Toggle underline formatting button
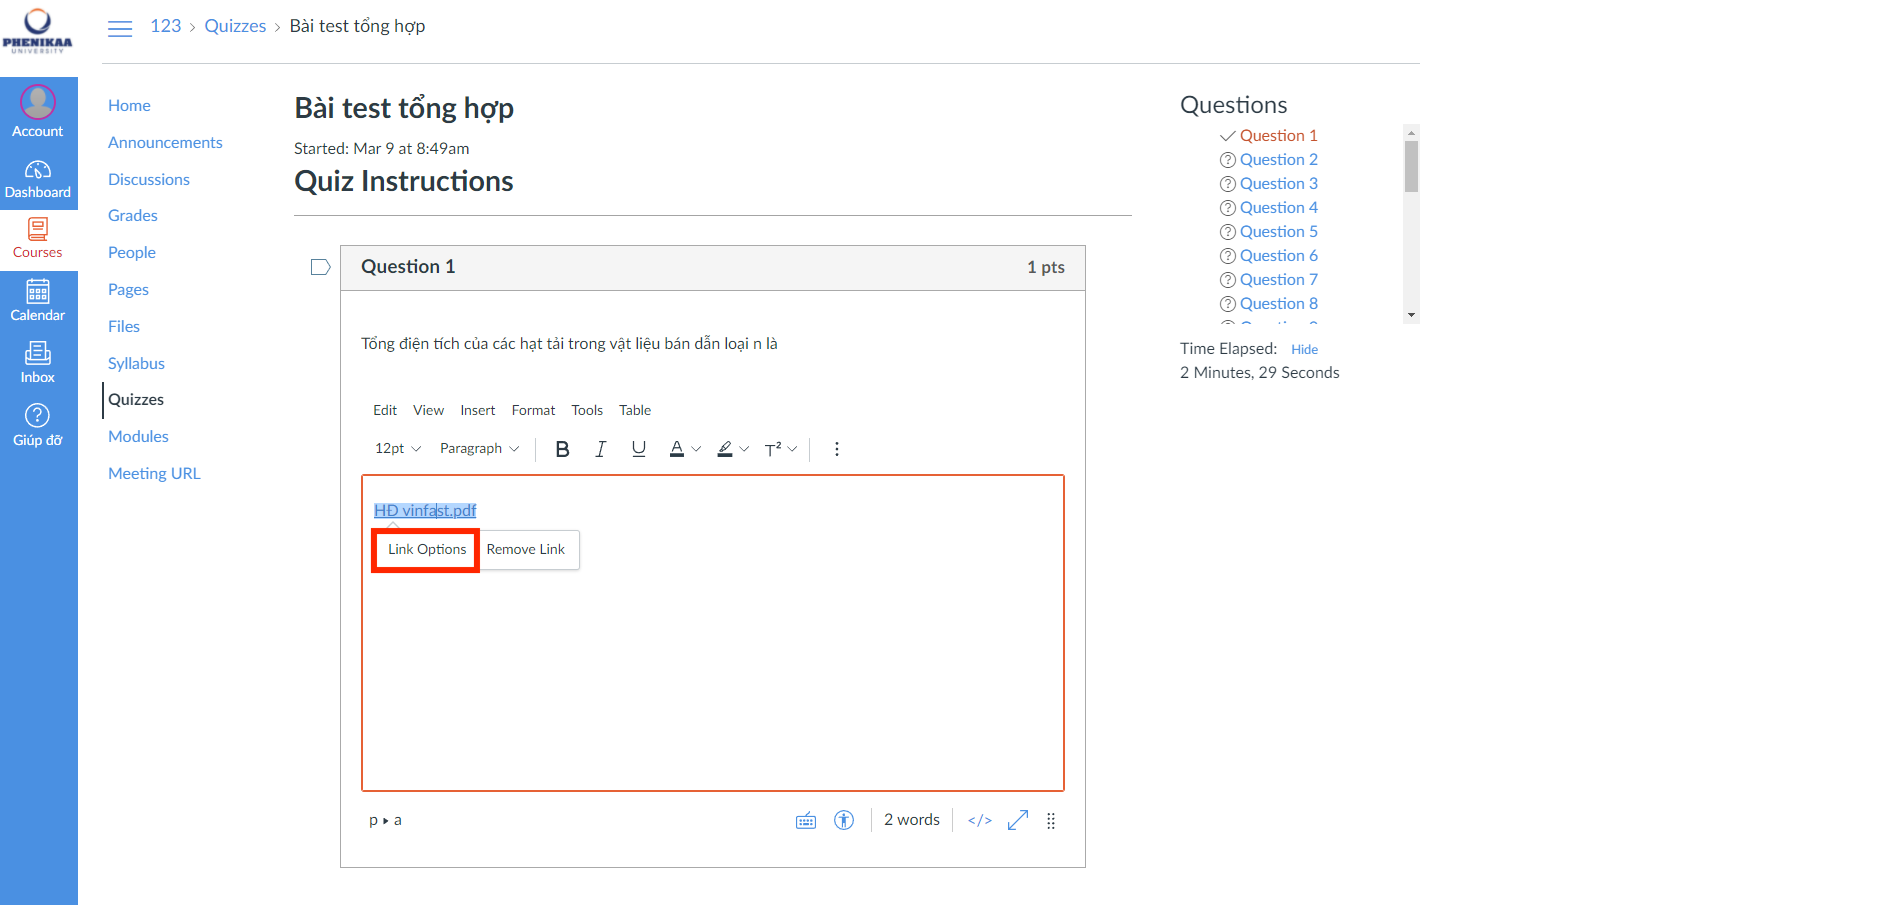Screen dimensions: 1884x905 pyautogui.click(x=638, y=449)
